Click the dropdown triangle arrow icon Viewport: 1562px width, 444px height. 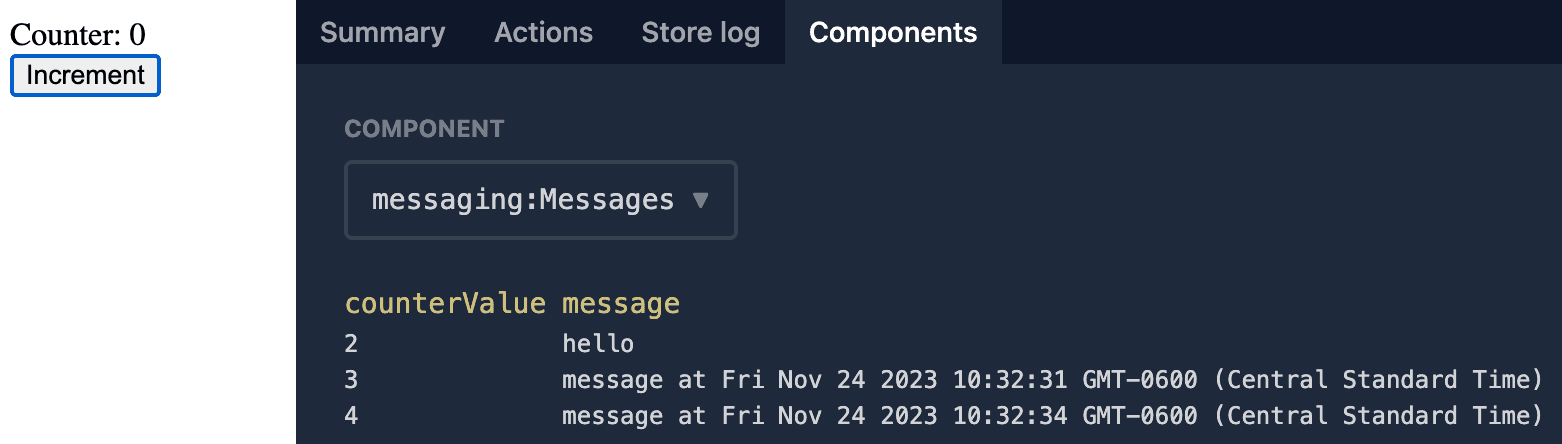(700, 200)
